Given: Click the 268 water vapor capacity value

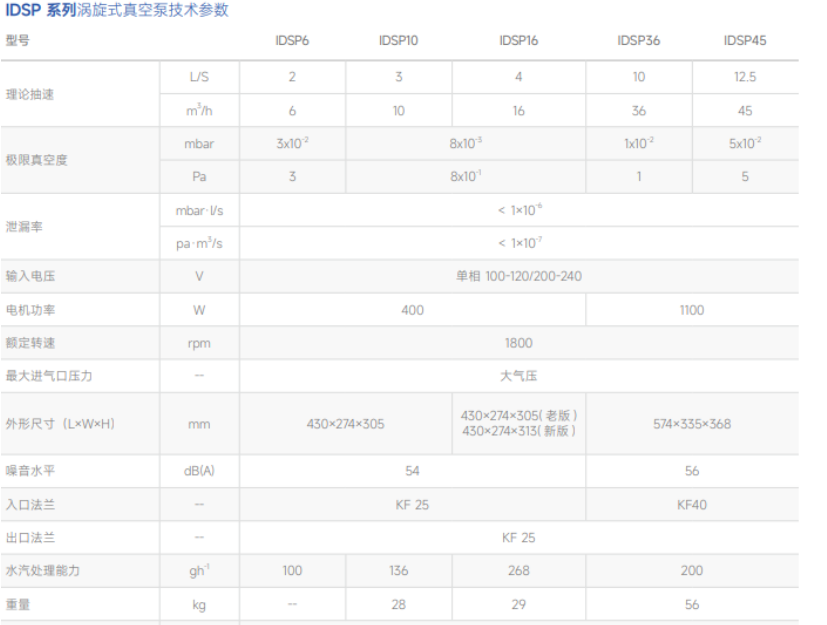Looking at the screenshot, I should point(518,571).
